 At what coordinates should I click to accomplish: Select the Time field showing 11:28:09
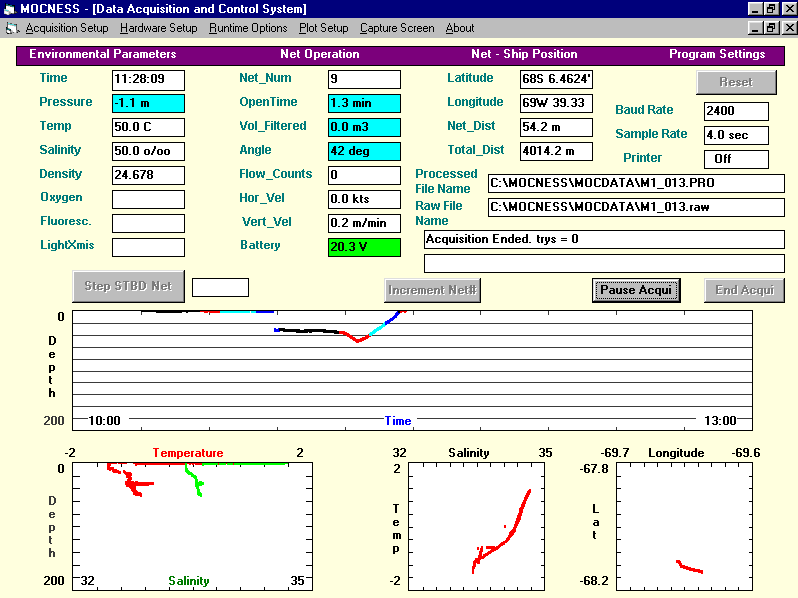pos(148,79)
